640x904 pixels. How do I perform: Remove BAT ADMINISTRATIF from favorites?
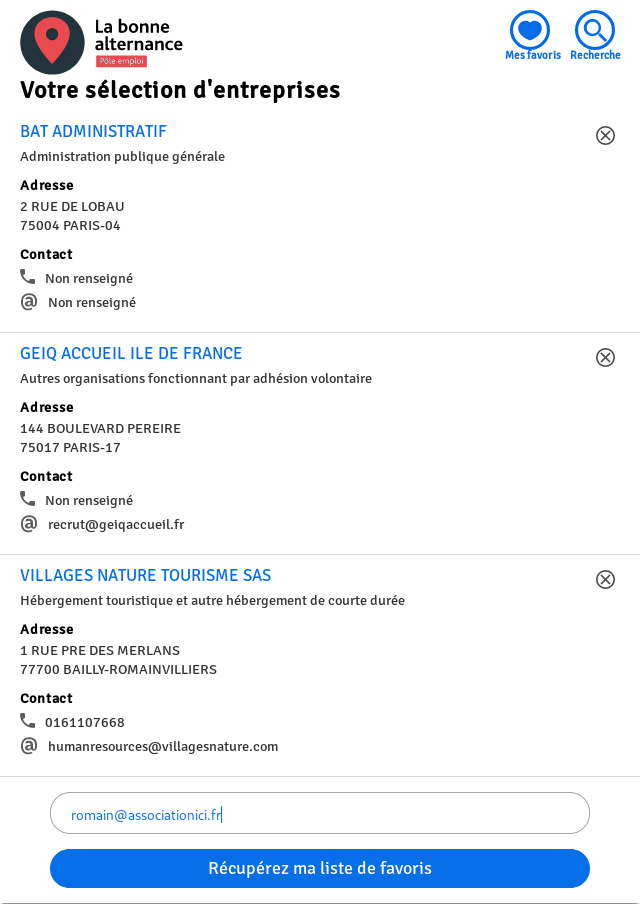pos(605,135)
